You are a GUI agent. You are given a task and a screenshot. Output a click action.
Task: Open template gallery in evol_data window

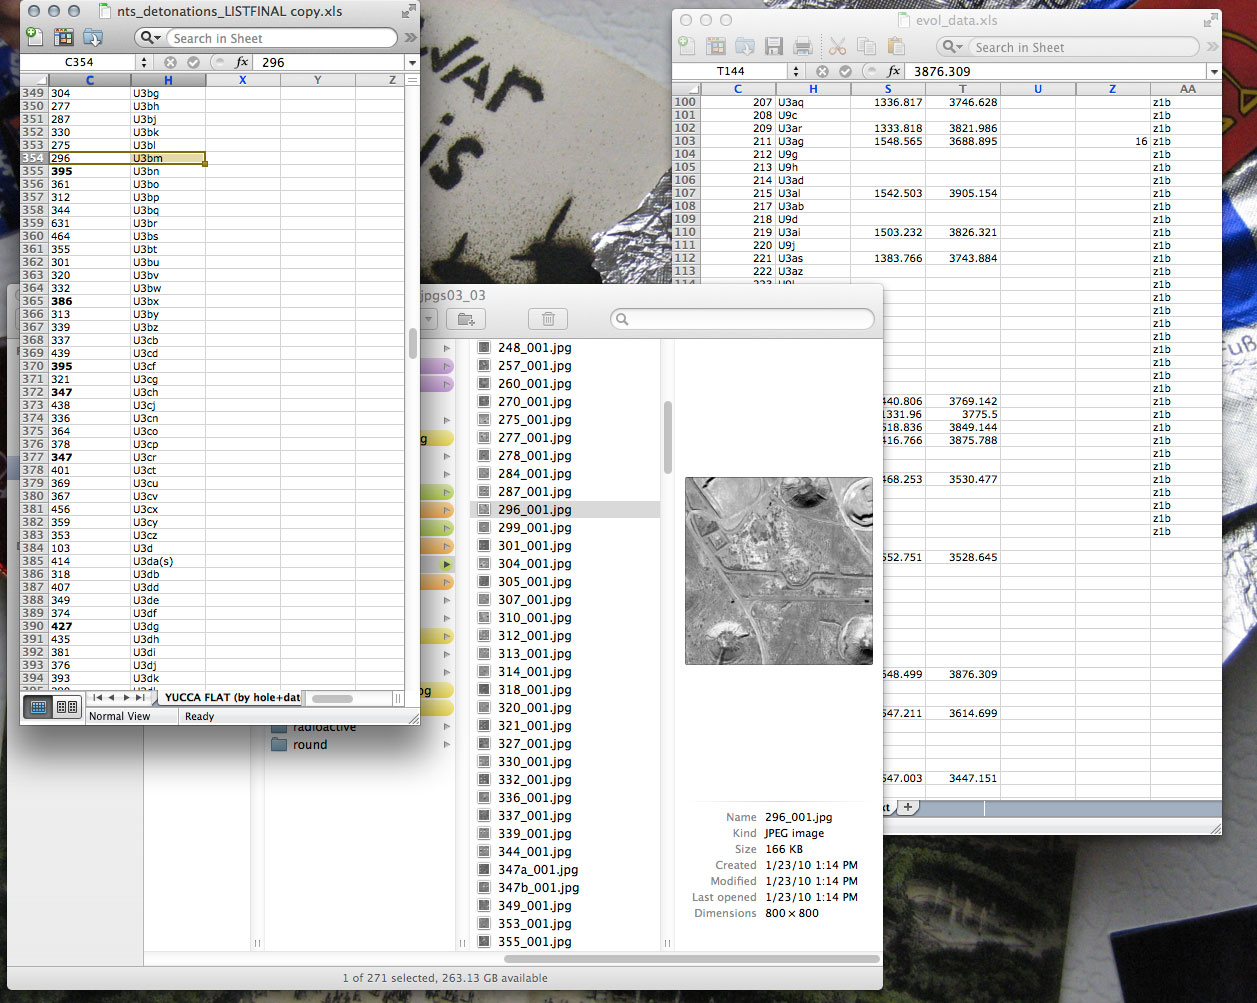point(716,46)
